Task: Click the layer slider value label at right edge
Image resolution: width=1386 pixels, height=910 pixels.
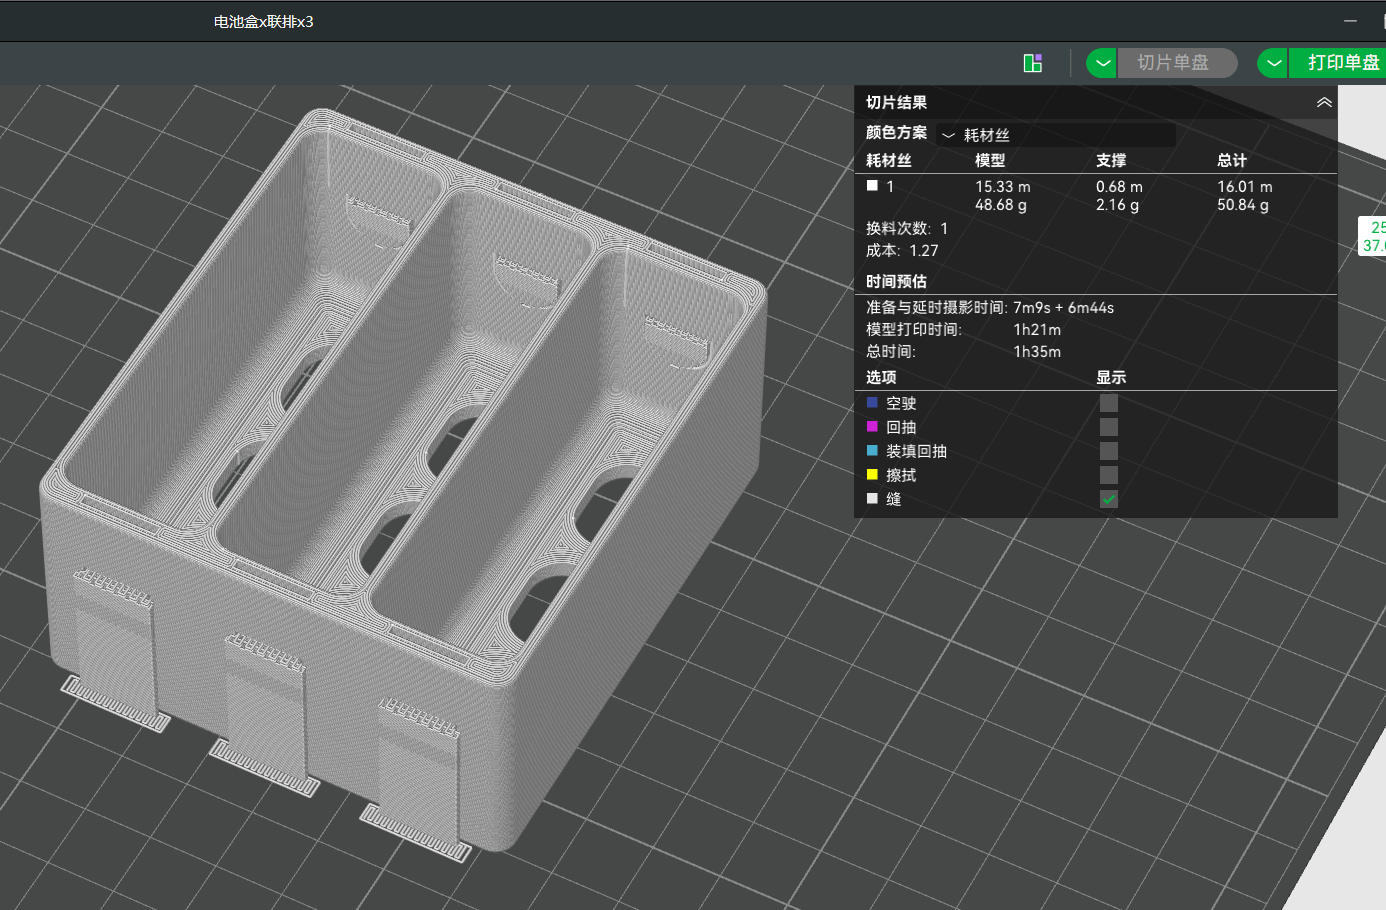Action: 1372,236
